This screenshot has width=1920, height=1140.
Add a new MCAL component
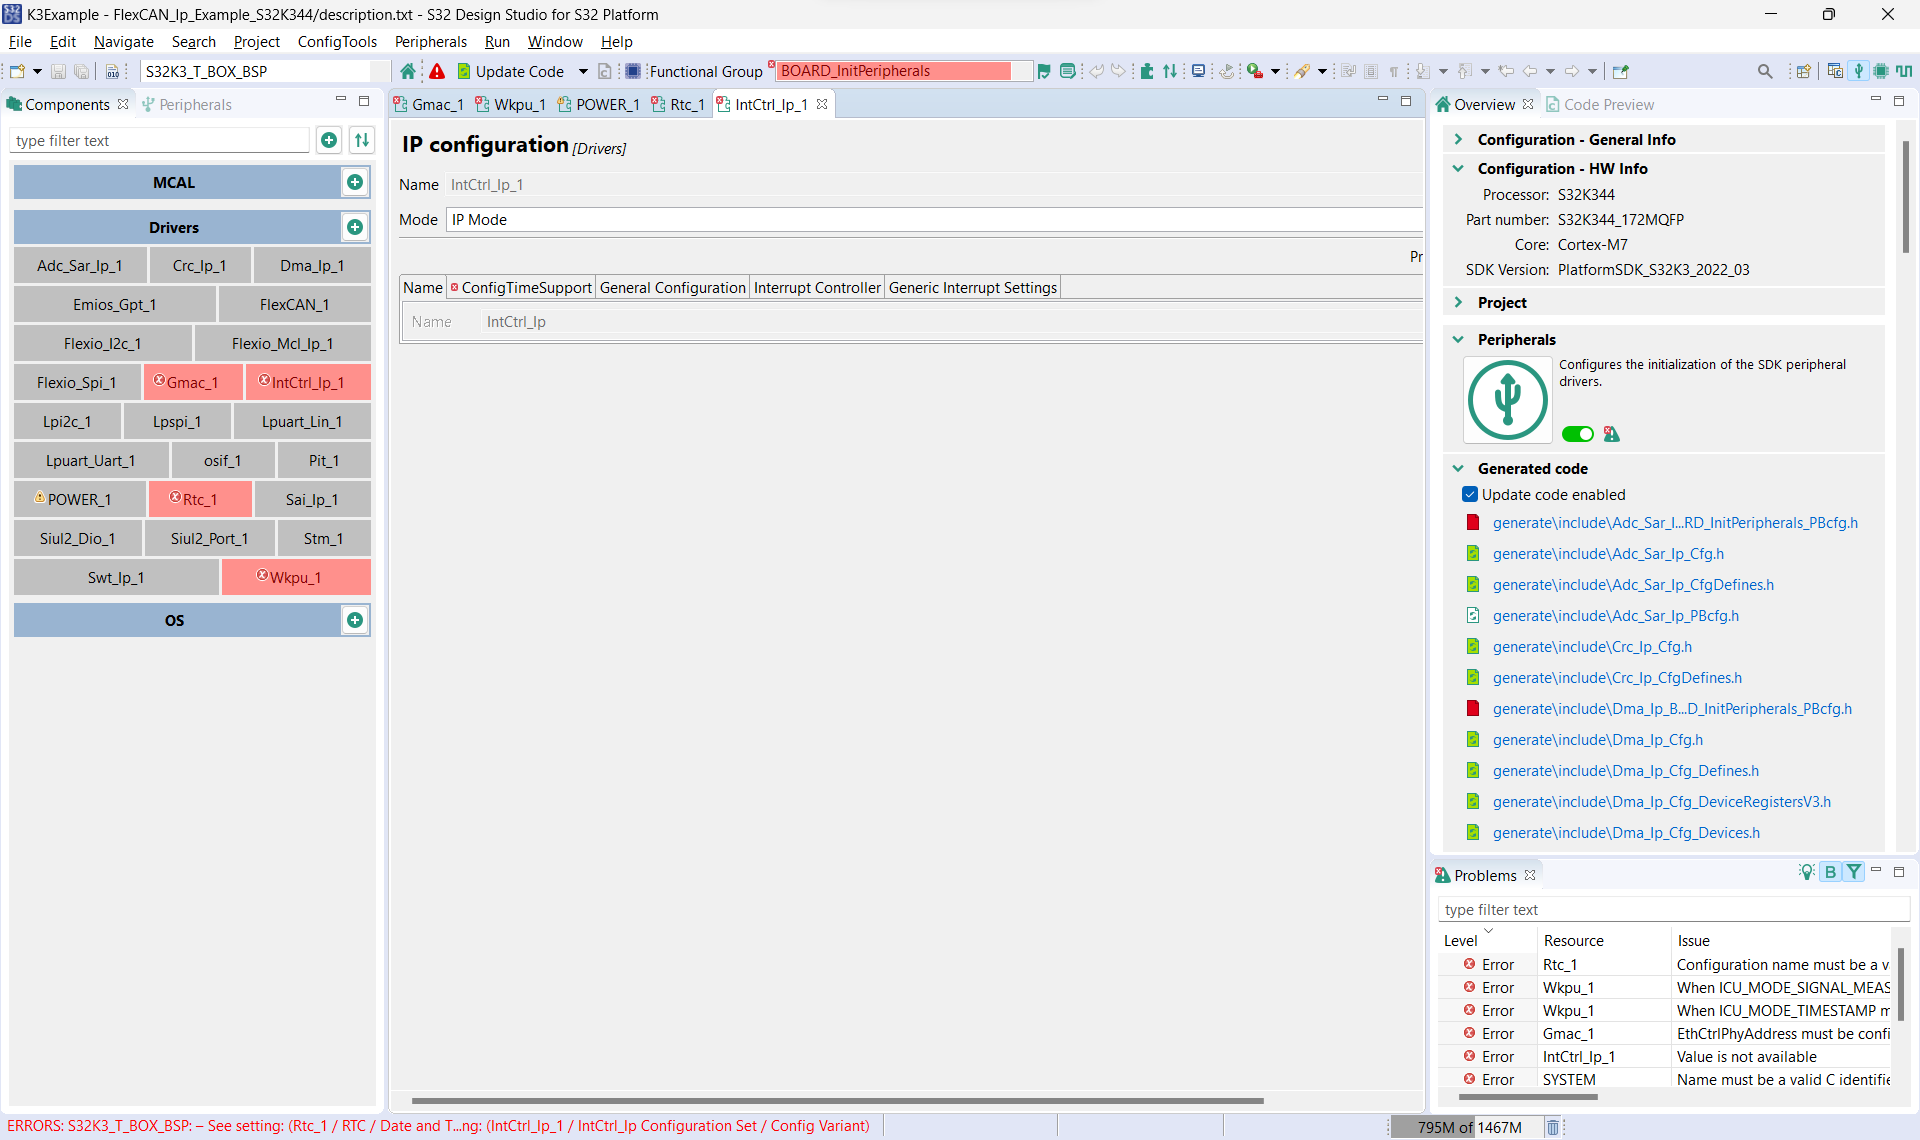pyautogui.click(x=355, y=182)
